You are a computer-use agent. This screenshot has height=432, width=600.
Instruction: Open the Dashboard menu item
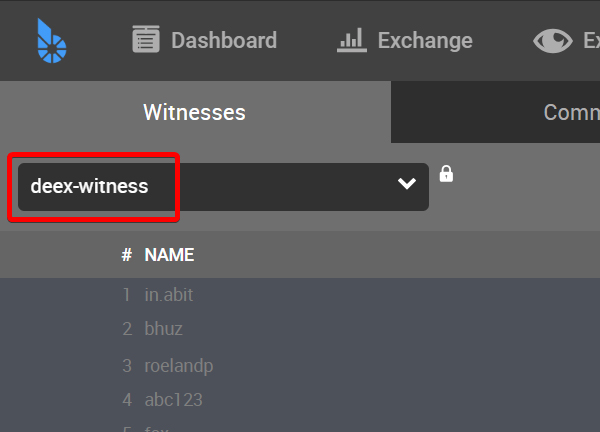tap(223, 40)
